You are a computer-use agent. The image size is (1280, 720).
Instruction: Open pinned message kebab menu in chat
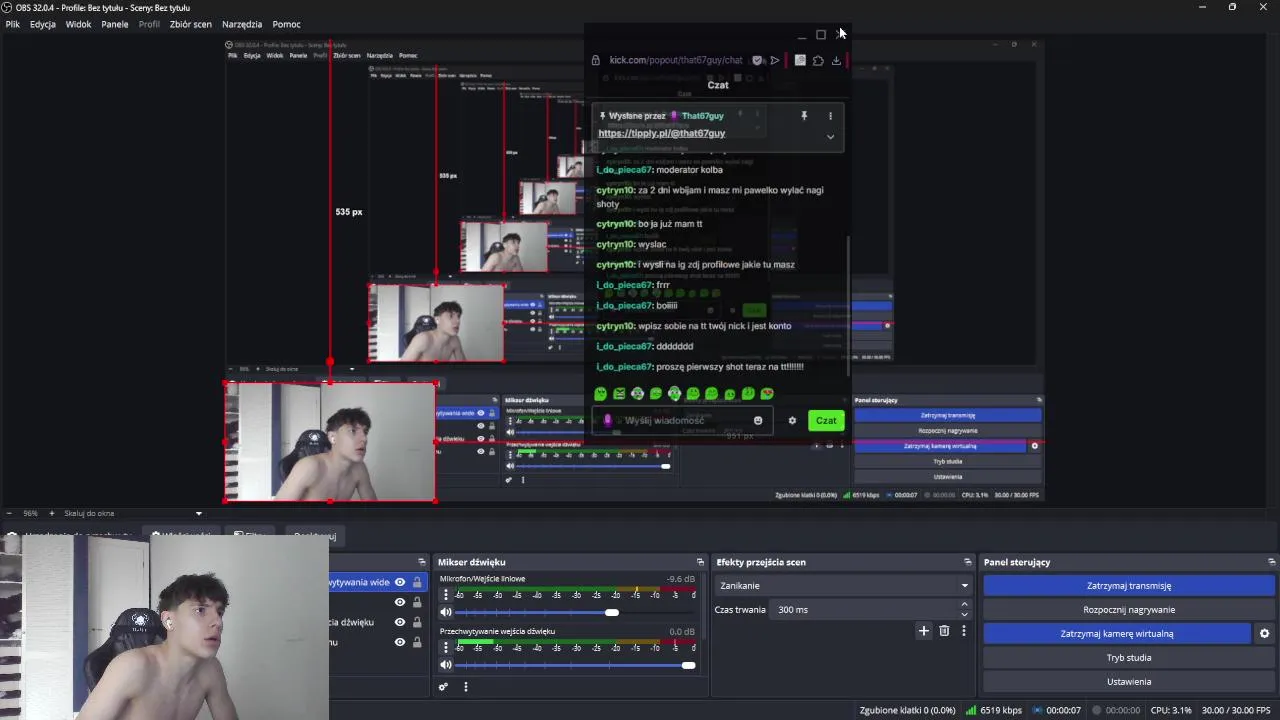click(x=830, y=116)
